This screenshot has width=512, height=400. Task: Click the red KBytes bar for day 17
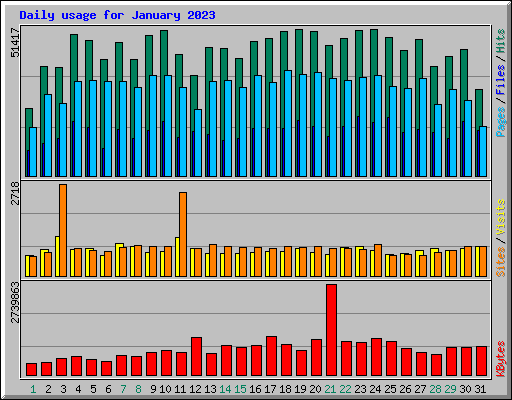click(x=271, y=356)
